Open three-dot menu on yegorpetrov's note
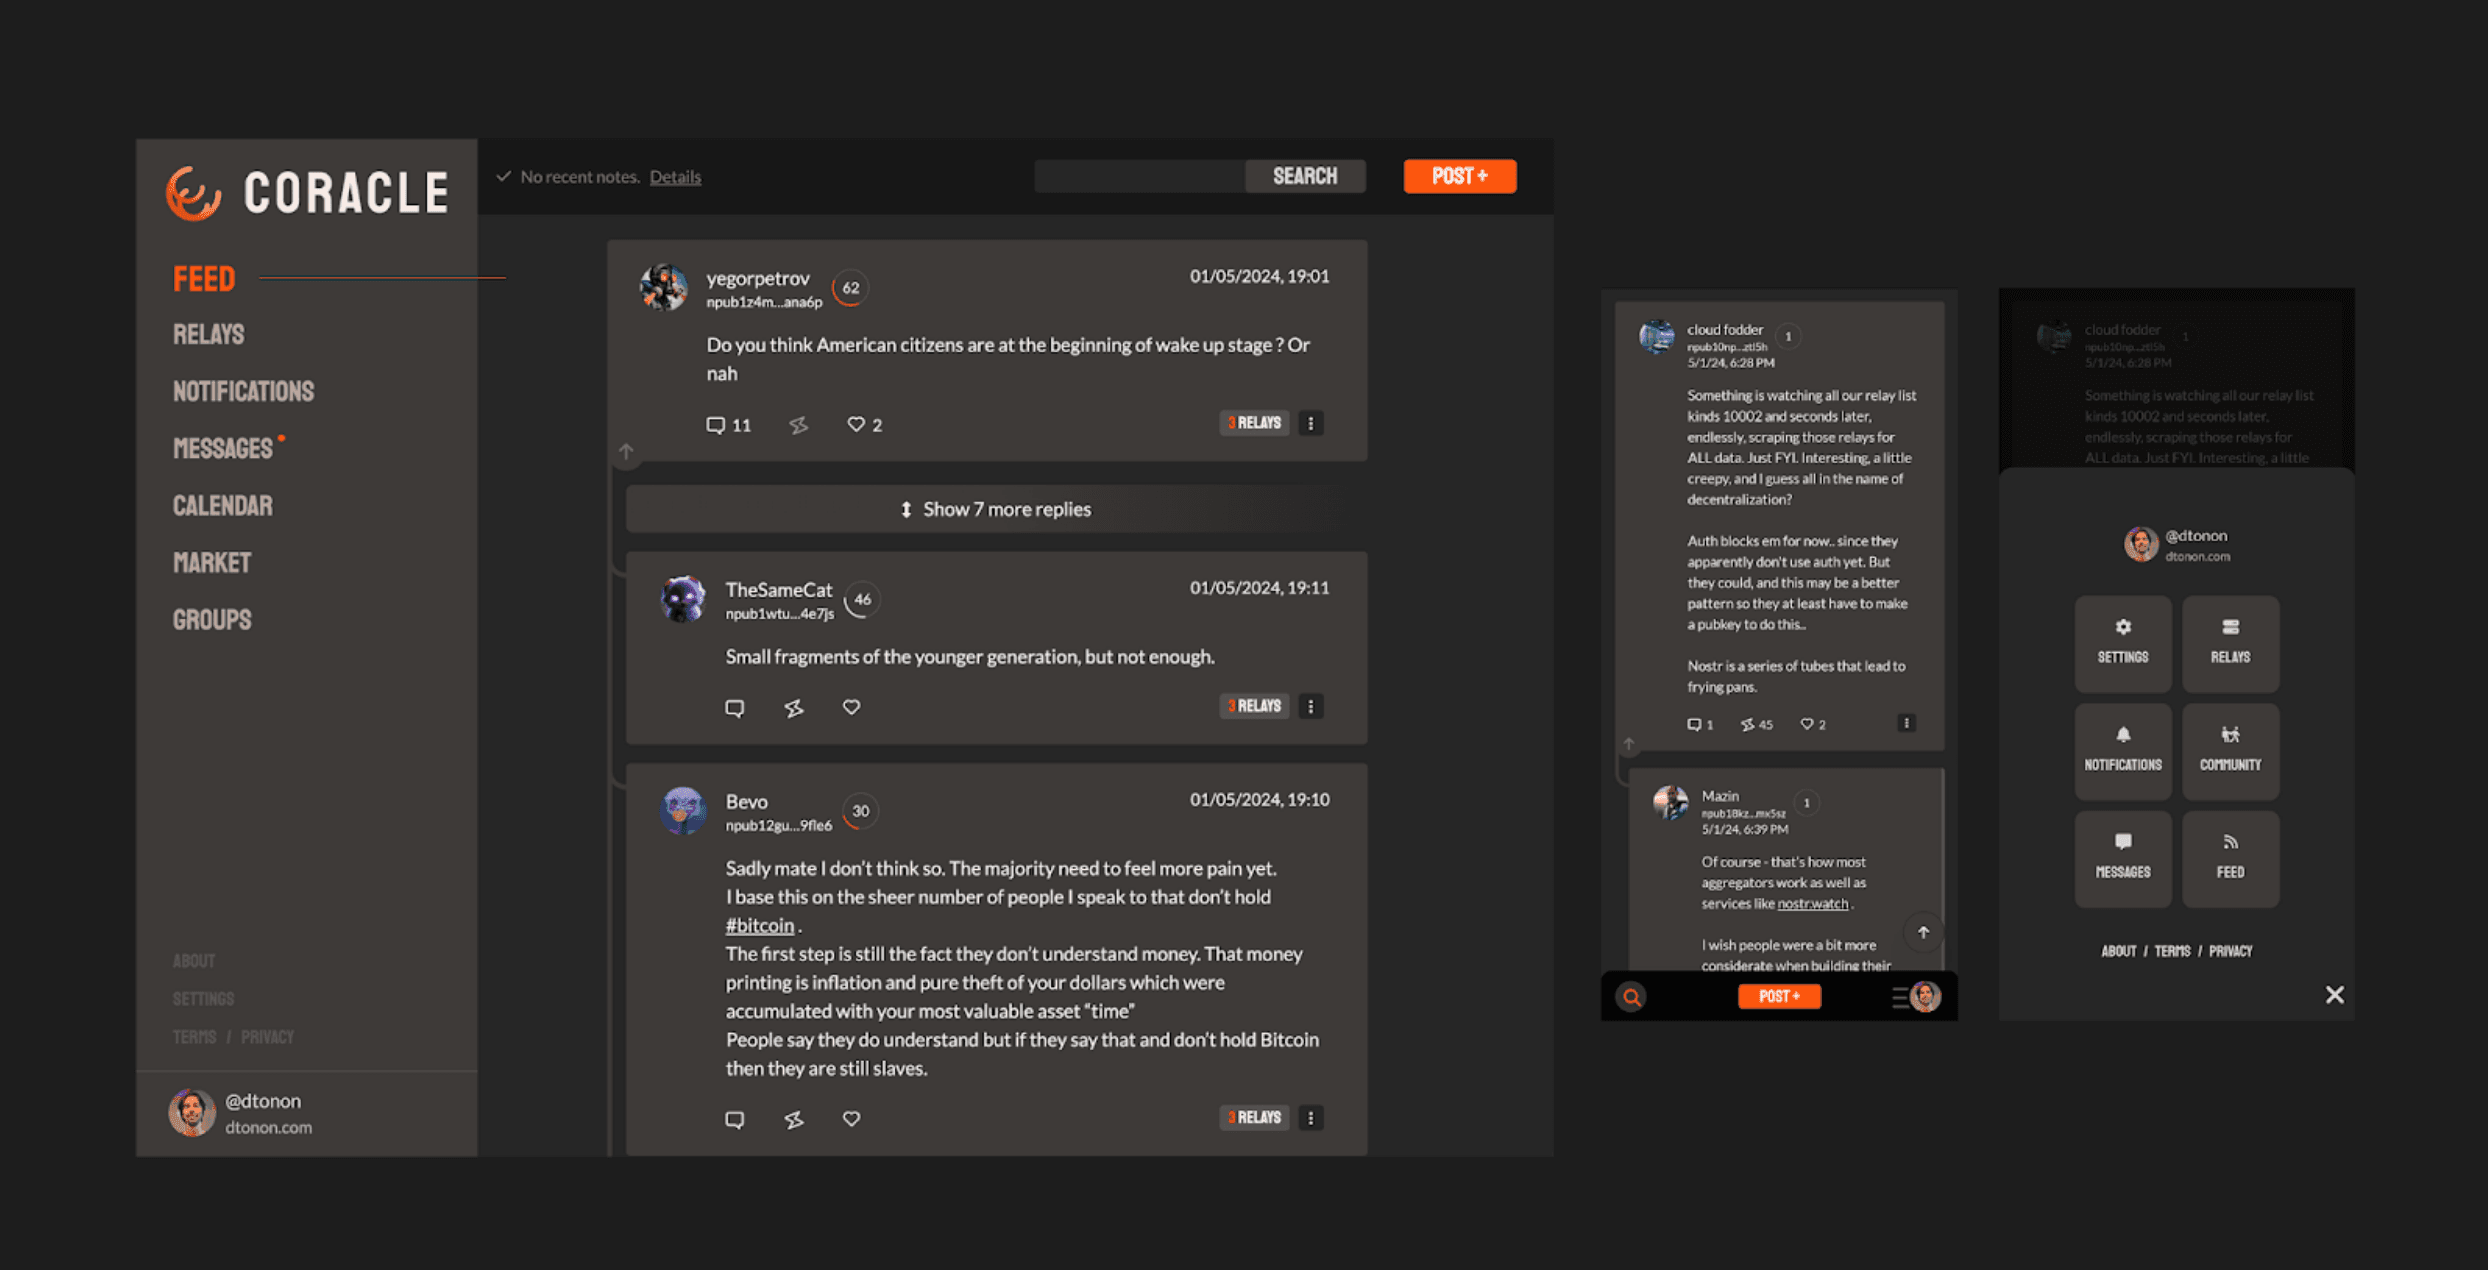The image size is (2488, 1270). coord(1311,423)
